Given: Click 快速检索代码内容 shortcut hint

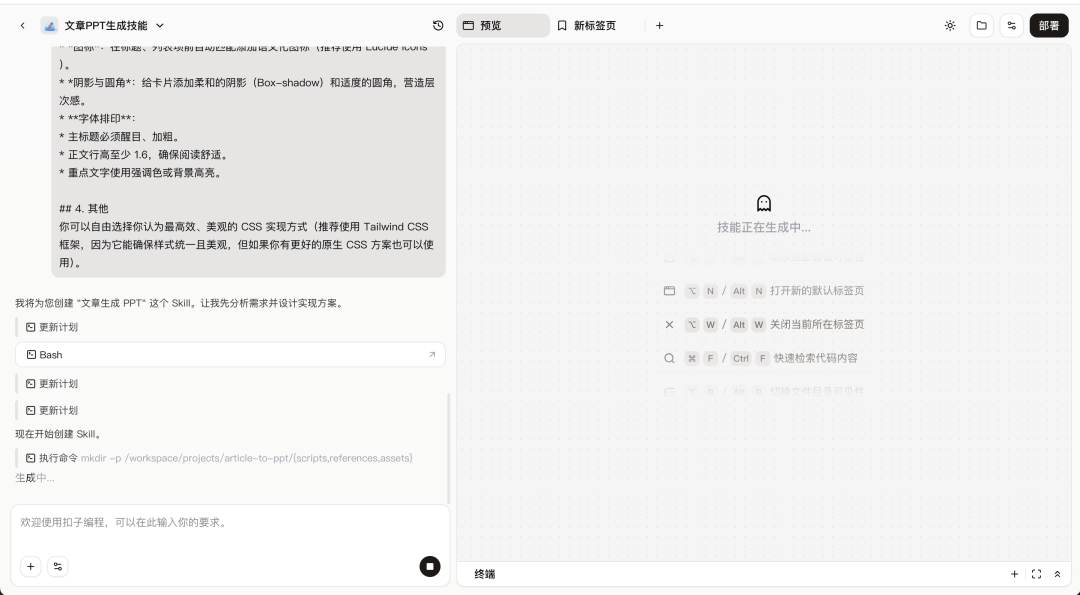Looking at the screenshot, I should [x=816, y=358].
